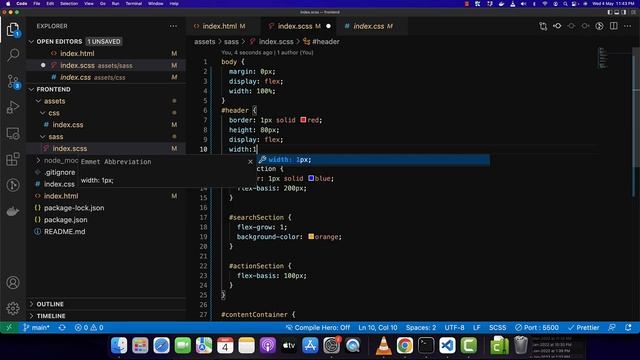The height and width of the screenshot is (360, 640).
Task: Open package-lock.json in the file tree
Action: pos(74,208)
